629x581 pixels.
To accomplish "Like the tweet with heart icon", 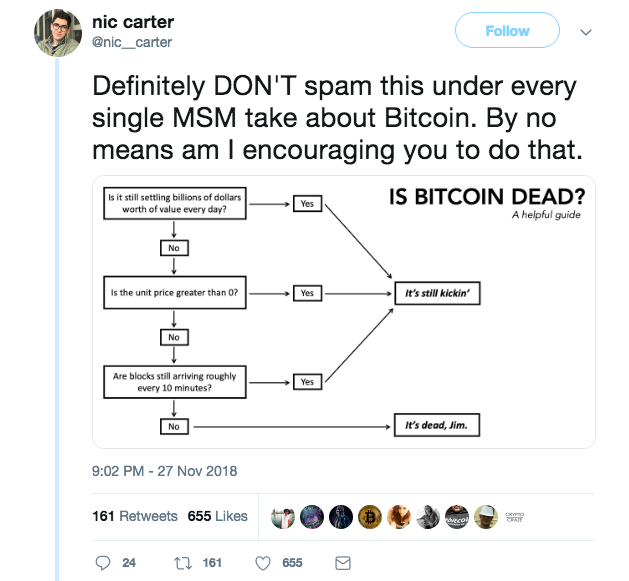I will pyautogui.click(x=265, y=563).
